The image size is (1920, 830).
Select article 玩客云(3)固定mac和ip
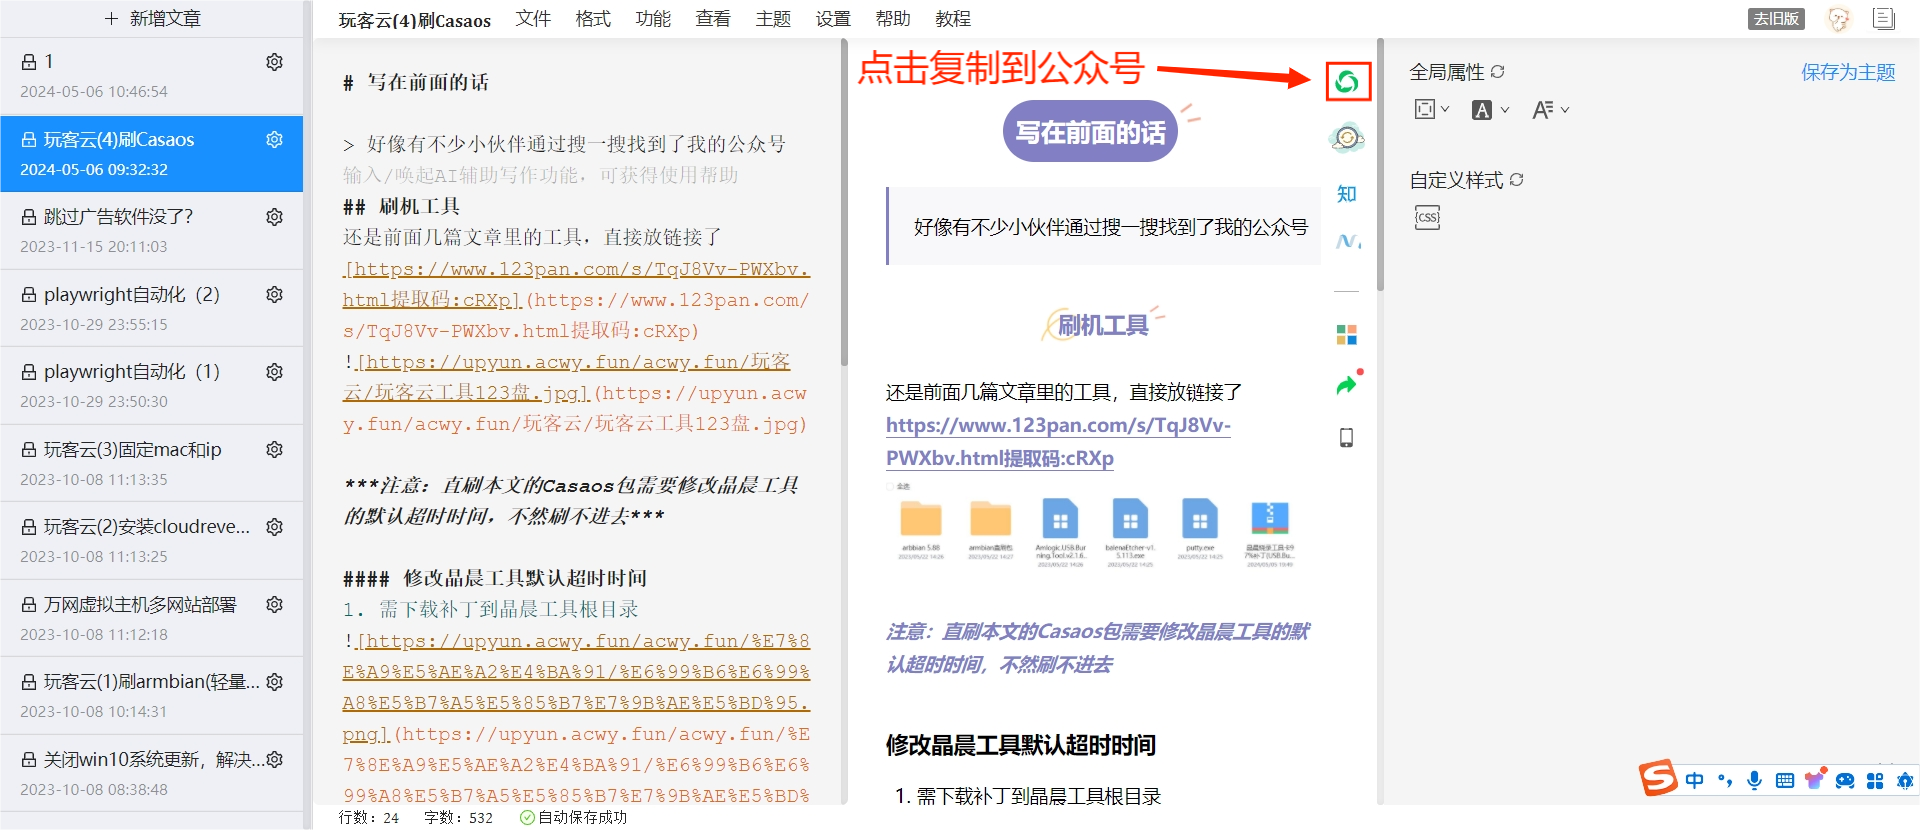(152, 463)
